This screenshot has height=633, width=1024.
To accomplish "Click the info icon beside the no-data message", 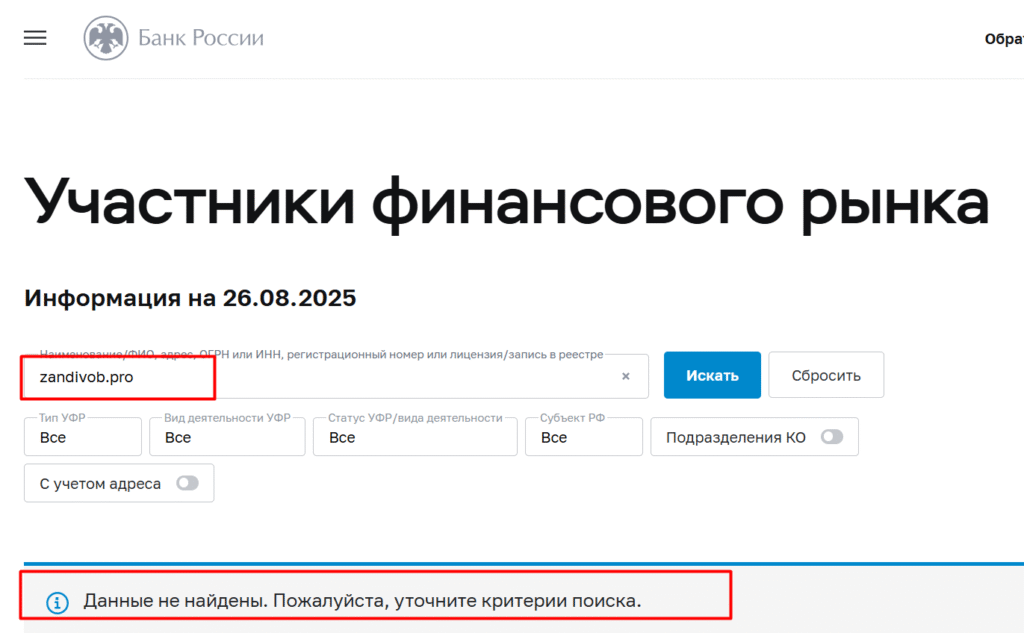I will click(58, 602).
